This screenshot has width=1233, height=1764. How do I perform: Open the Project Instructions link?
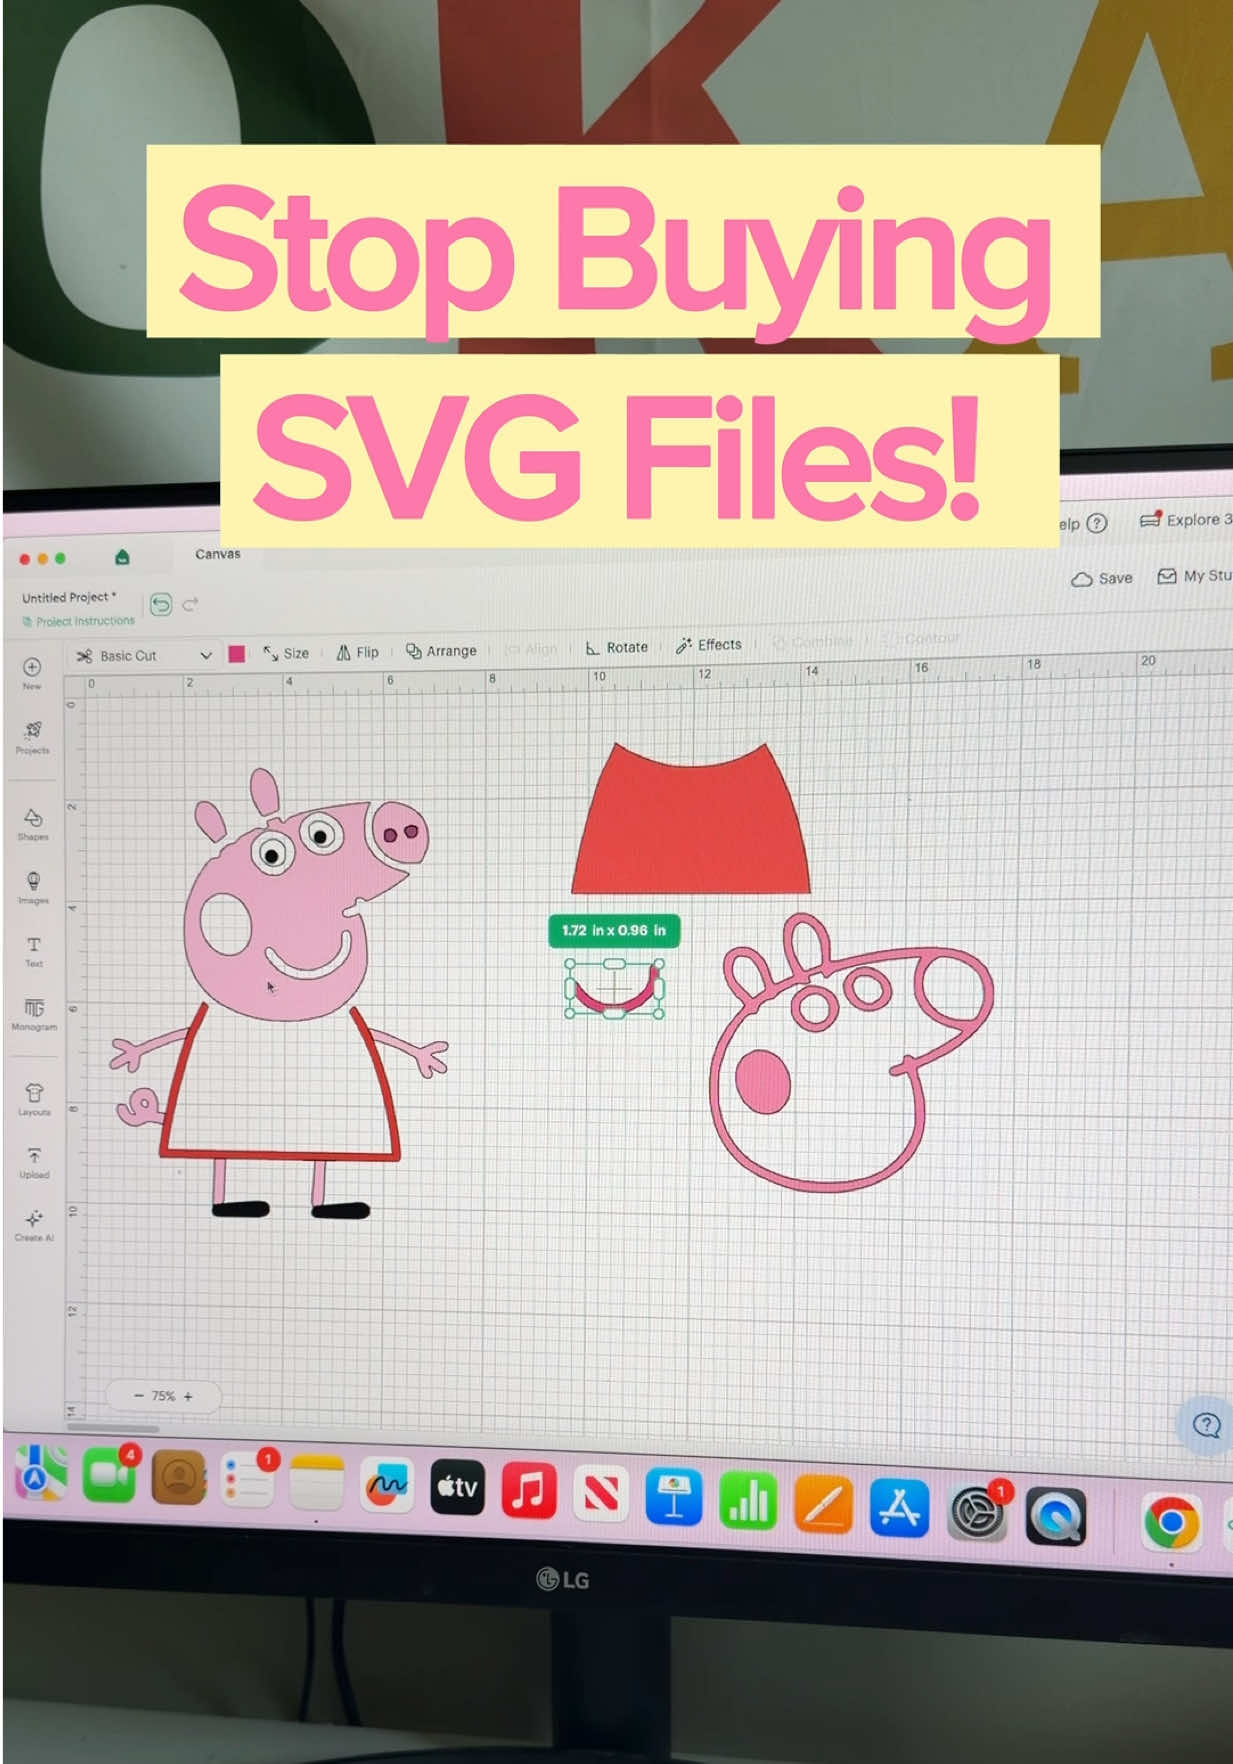[79, 621]
